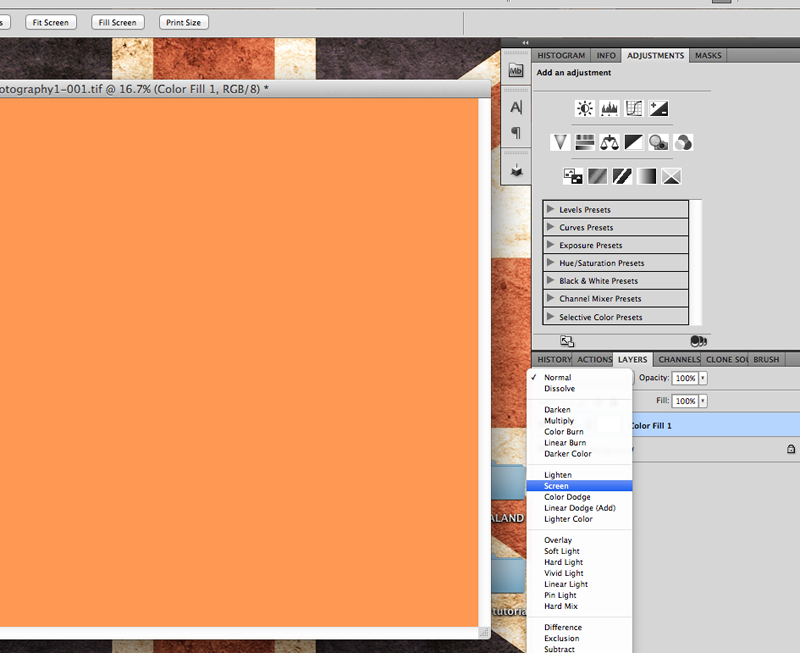Add an Exposure adjustment
Viewport: 800px width, 653px height.
(x=659, y=109)
